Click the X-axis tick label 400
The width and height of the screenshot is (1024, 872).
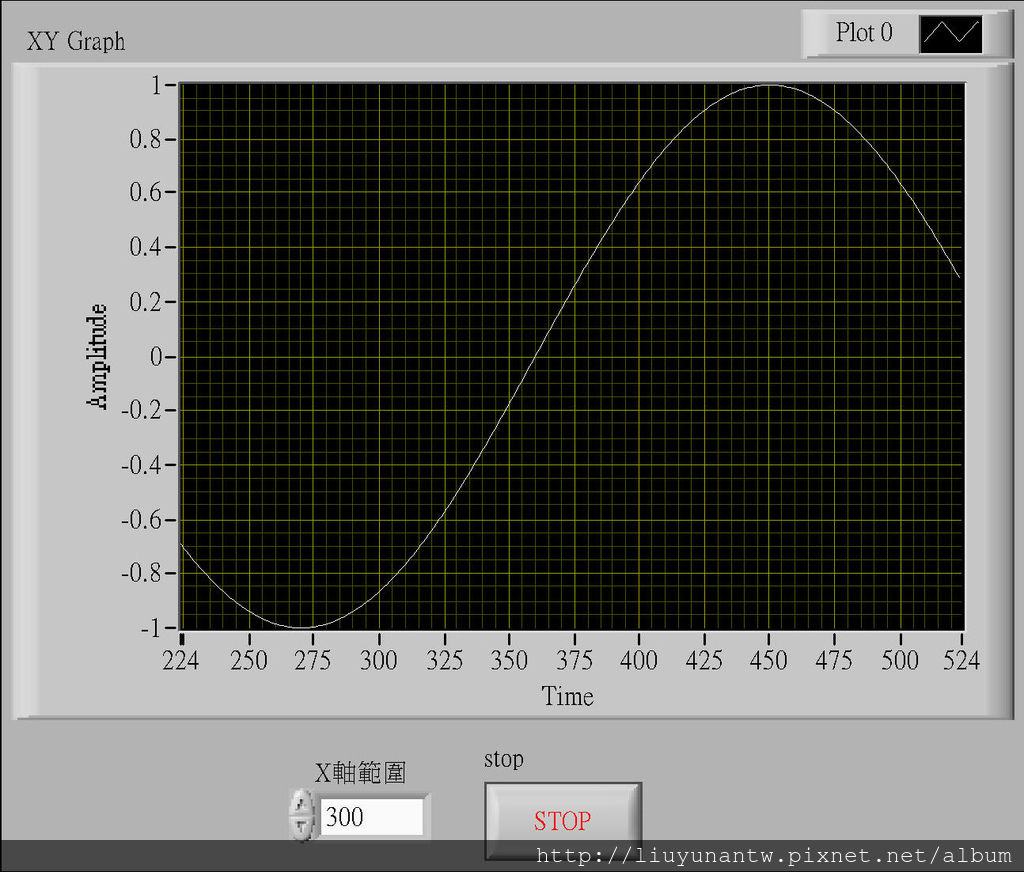click(639, 661)
